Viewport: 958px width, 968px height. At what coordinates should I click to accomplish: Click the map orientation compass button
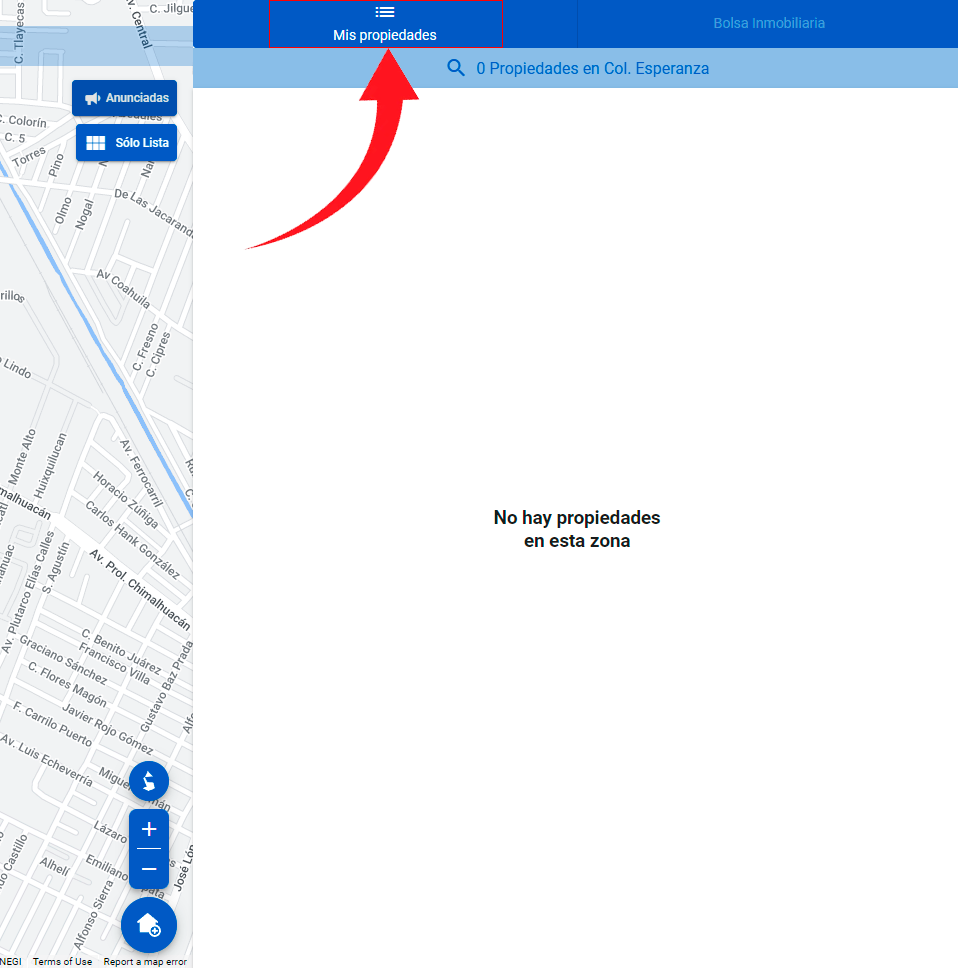149,781
